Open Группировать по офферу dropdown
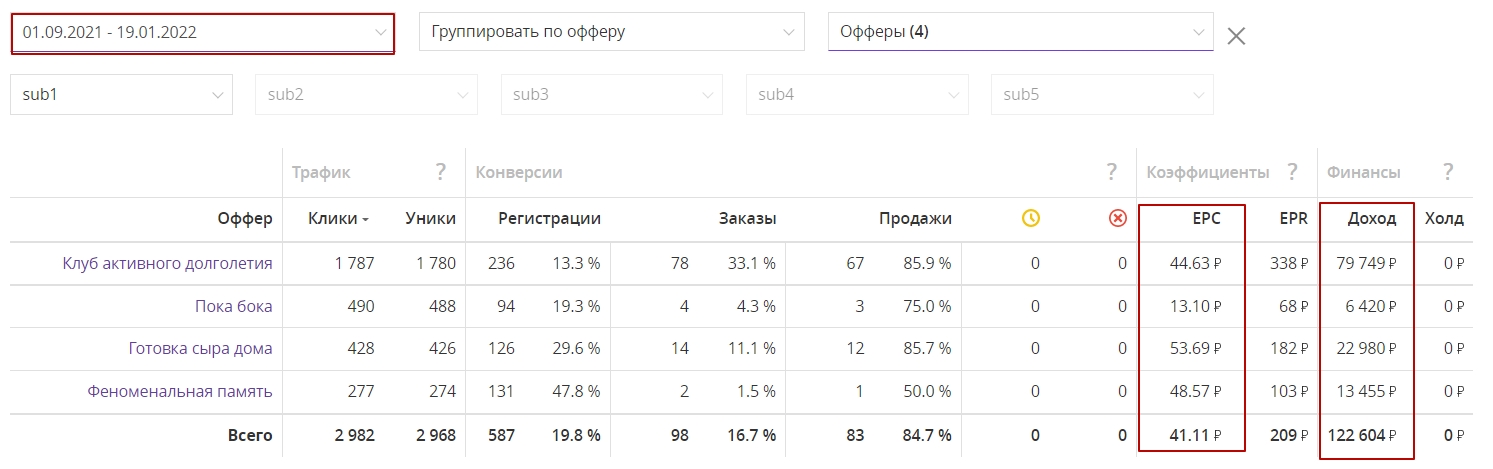Viewport: 1493px width, 469px height. tap(611, 32)
